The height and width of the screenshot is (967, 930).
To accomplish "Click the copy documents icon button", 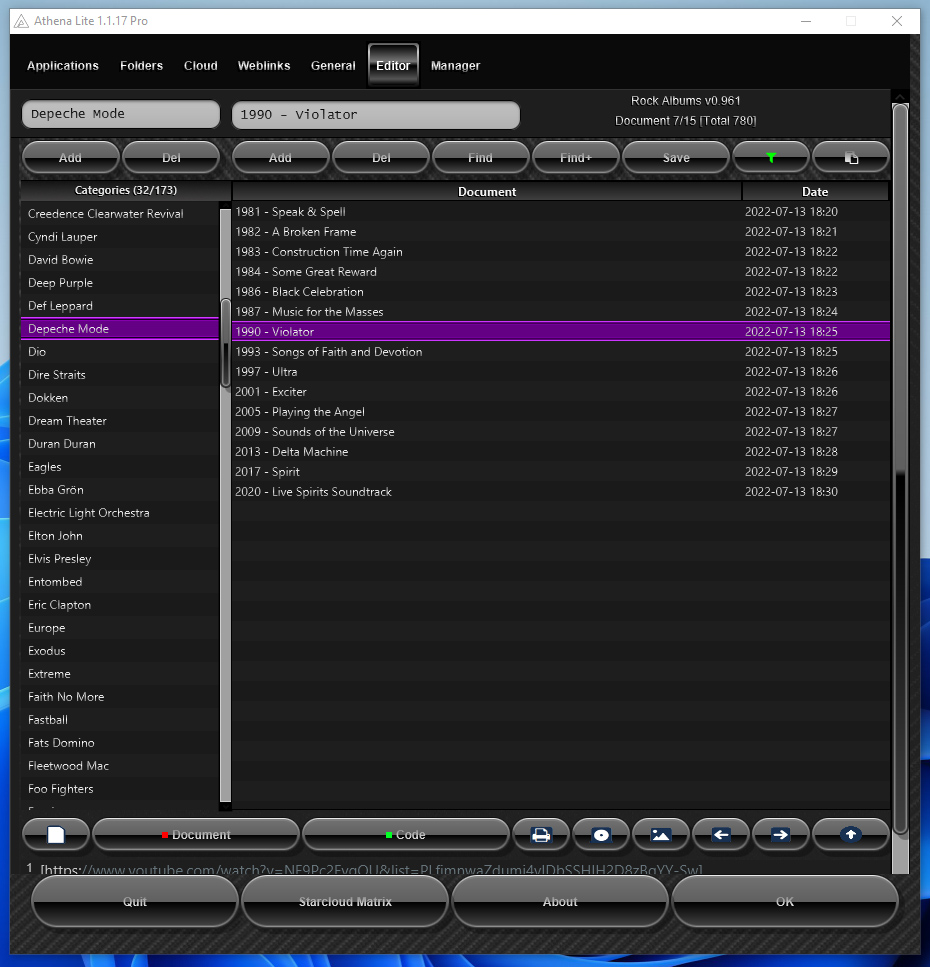I will click(x=850, y=157).
